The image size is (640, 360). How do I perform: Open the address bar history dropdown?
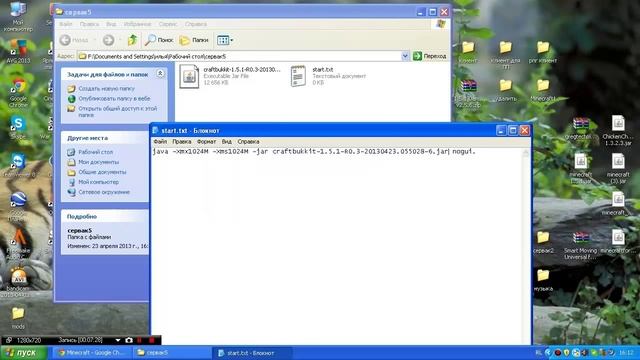coord(405,56)
